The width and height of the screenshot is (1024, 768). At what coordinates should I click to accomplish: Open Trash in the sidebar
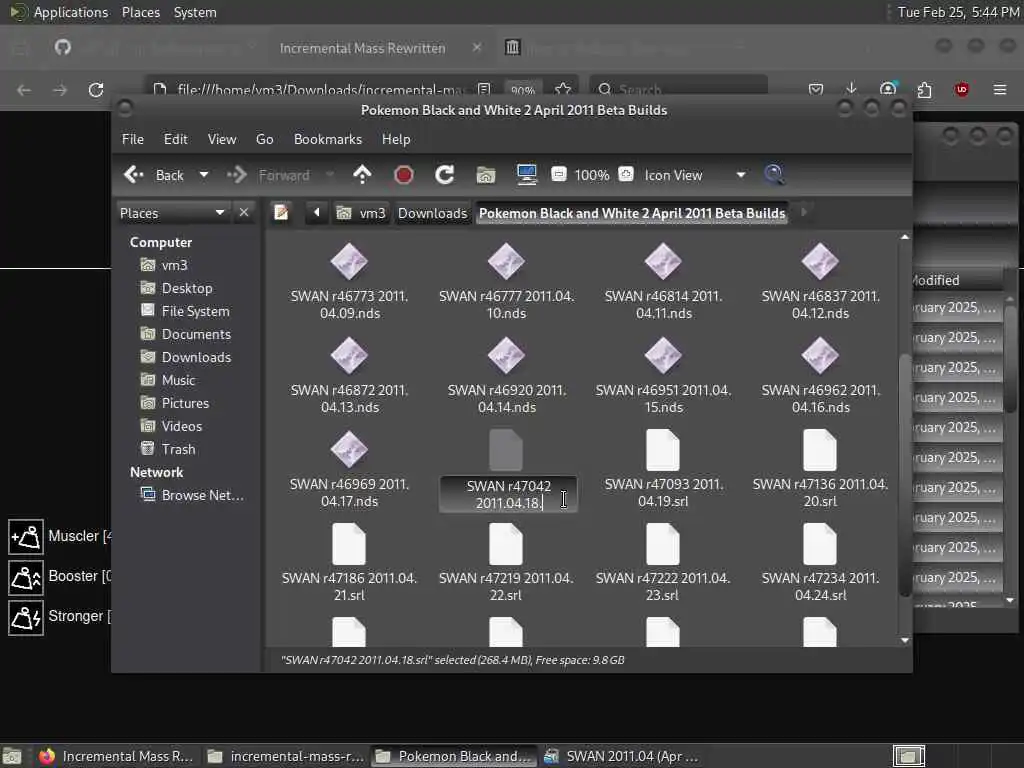point(178,449)
